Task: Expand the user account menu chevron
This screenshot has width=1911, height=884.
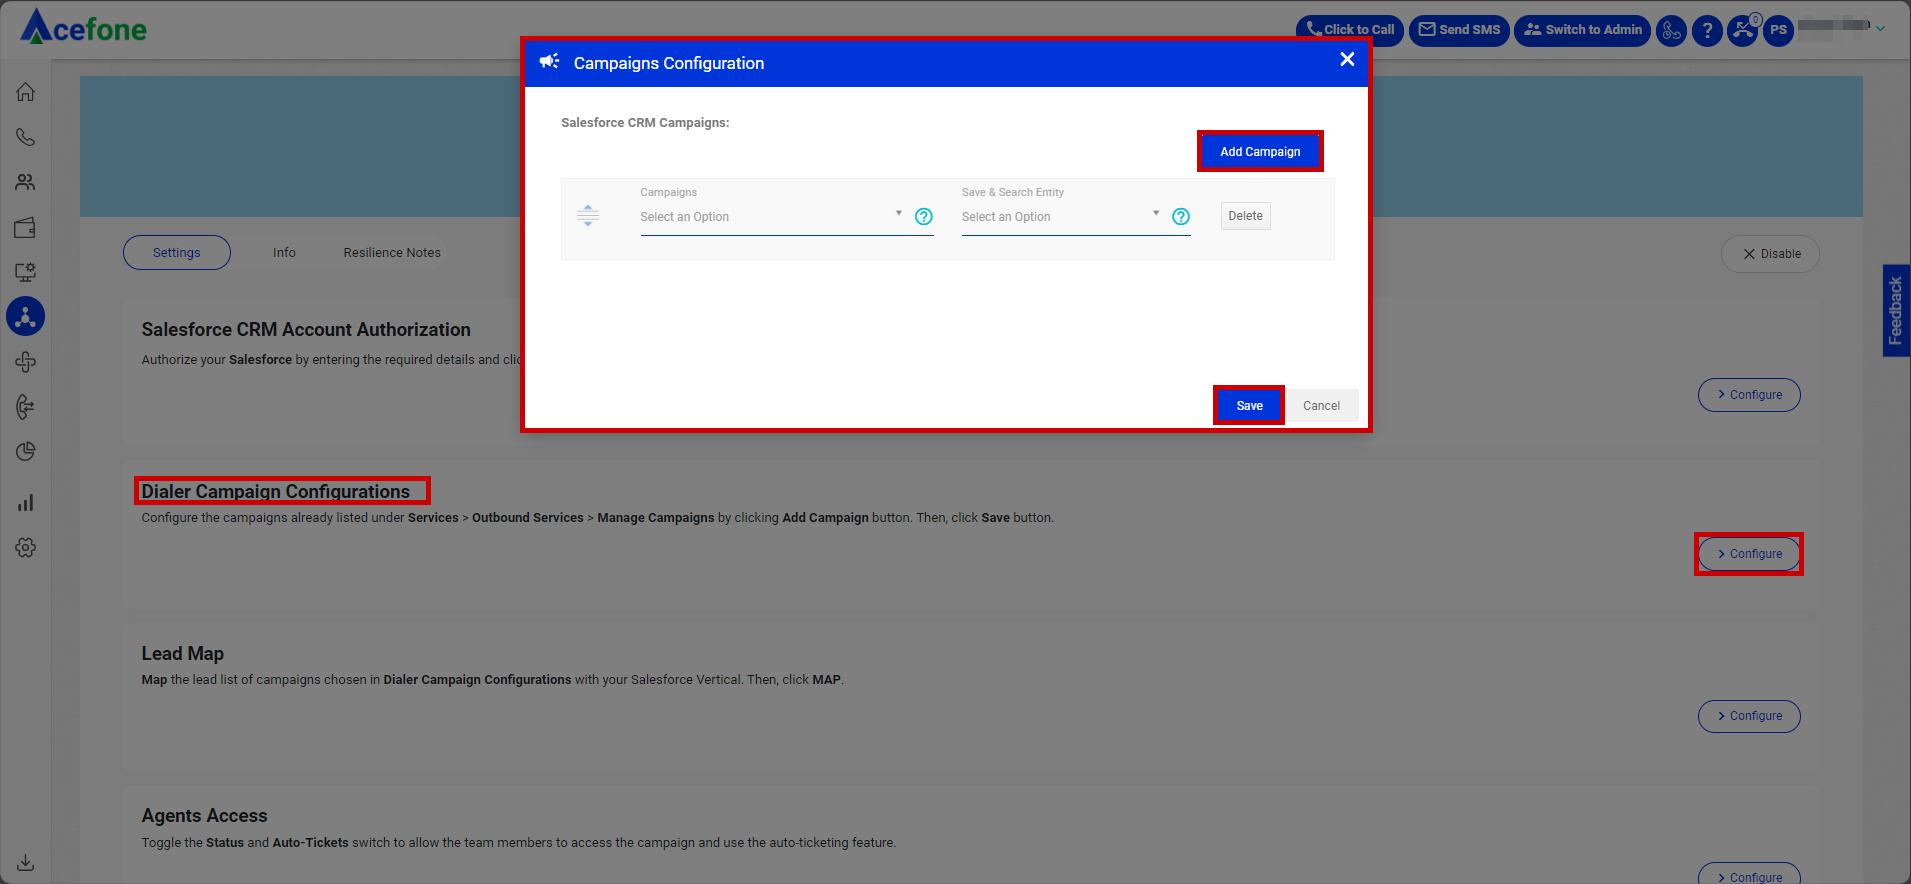Action: [1880, 29]
